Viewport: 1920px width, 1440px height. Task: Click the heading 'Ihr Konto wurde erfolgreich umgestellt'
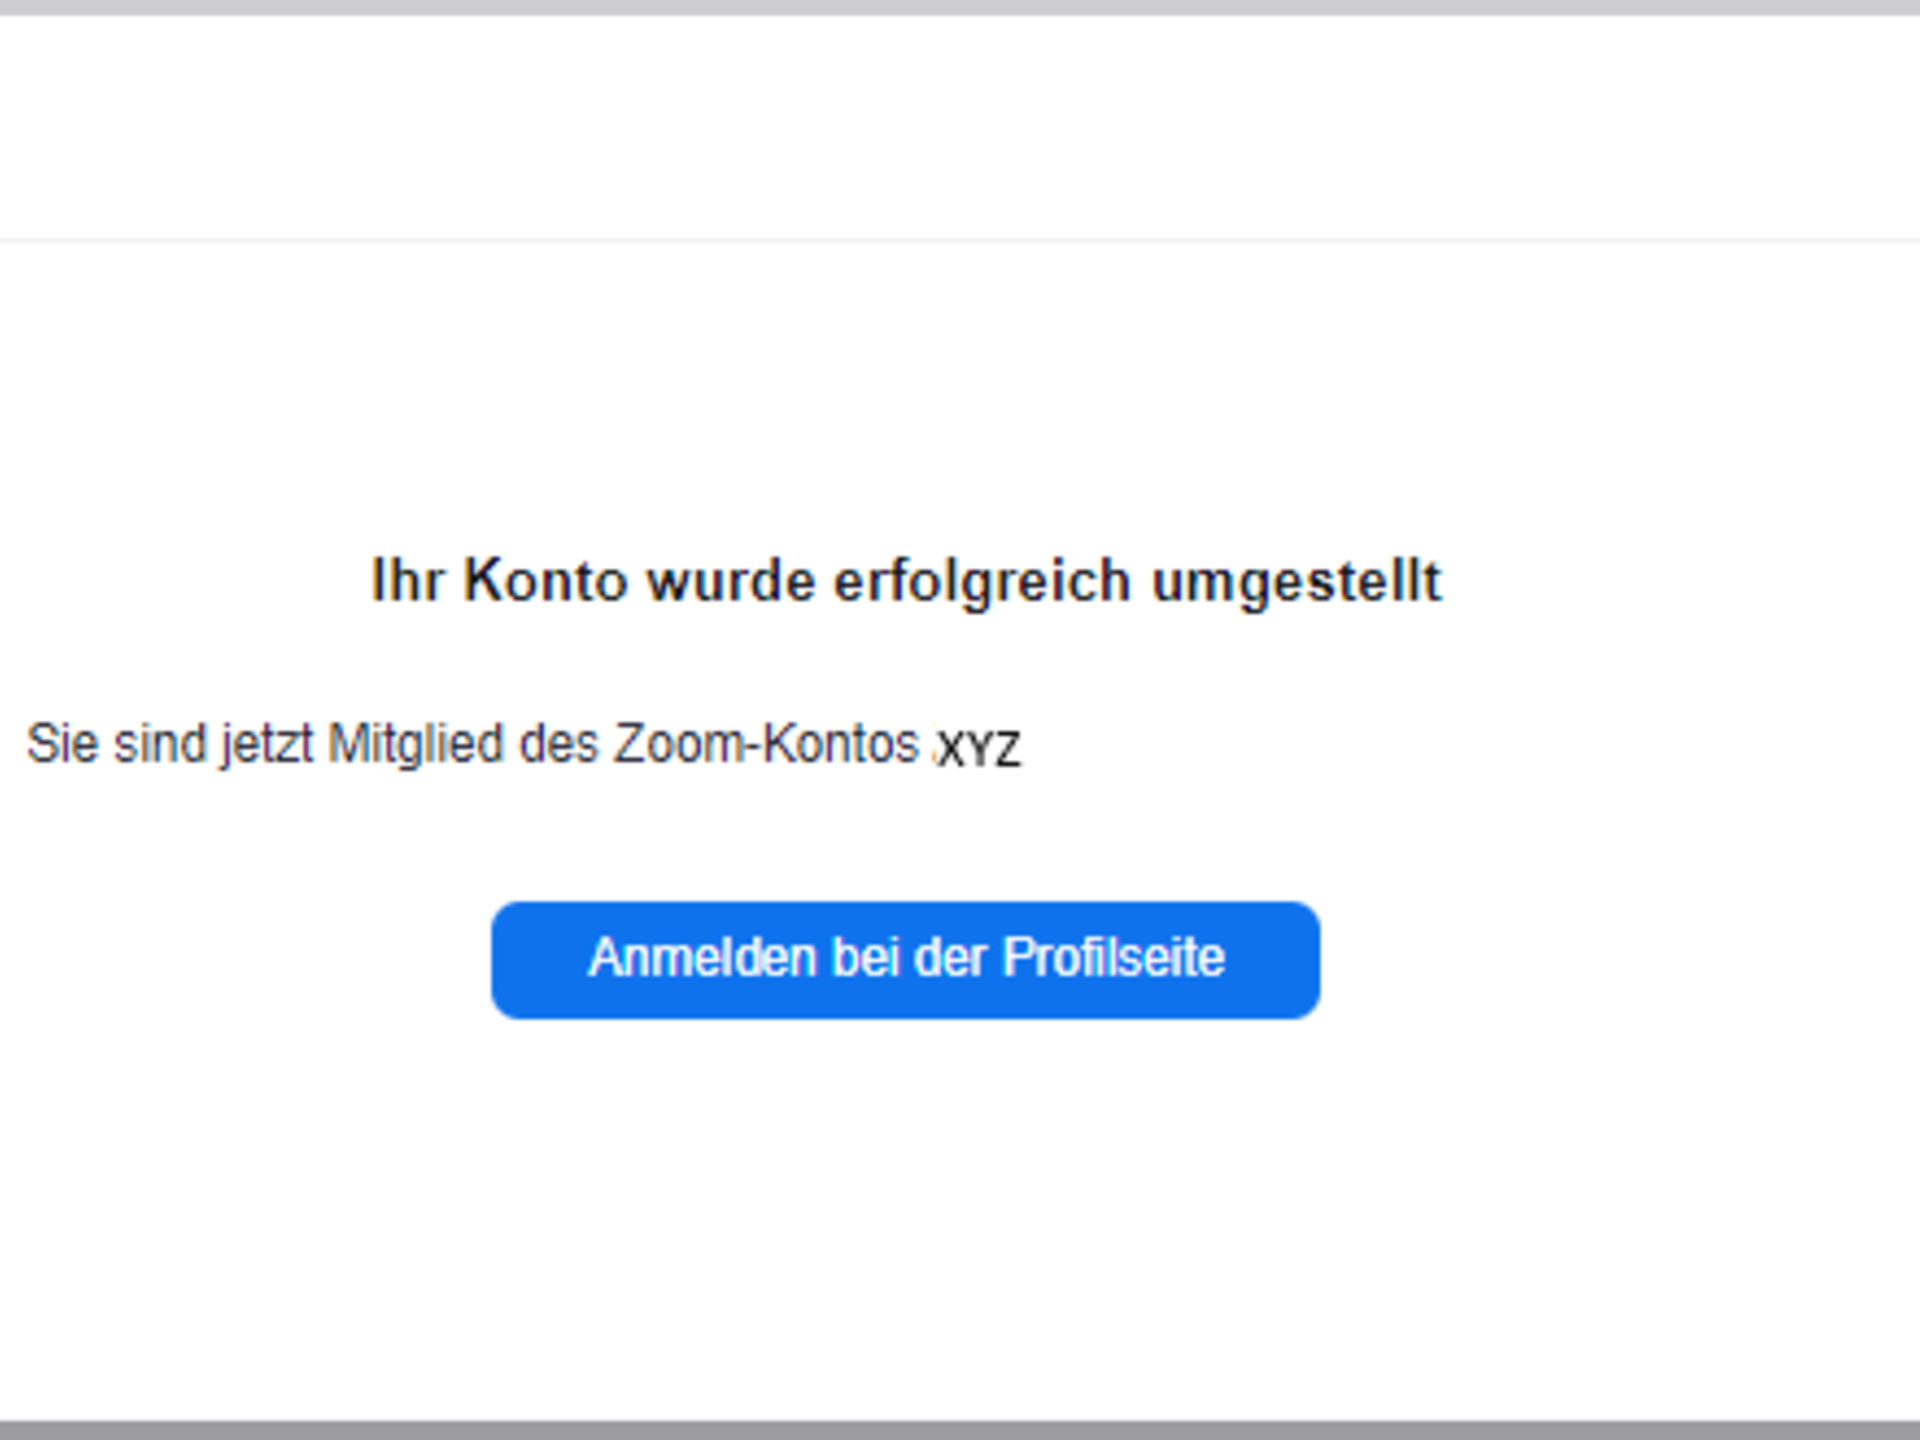(x=905, y=581)
